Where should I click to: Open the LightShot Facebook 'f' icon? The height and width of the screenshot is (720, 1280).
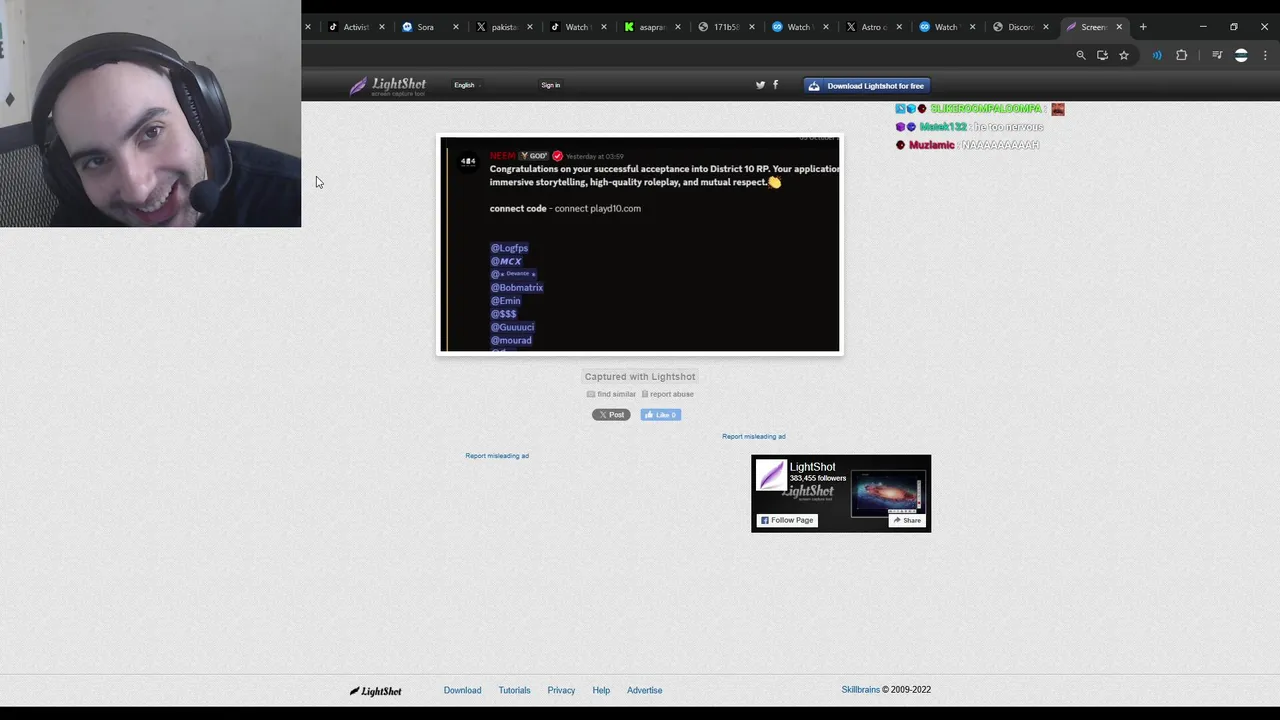(x=775, y=85)
